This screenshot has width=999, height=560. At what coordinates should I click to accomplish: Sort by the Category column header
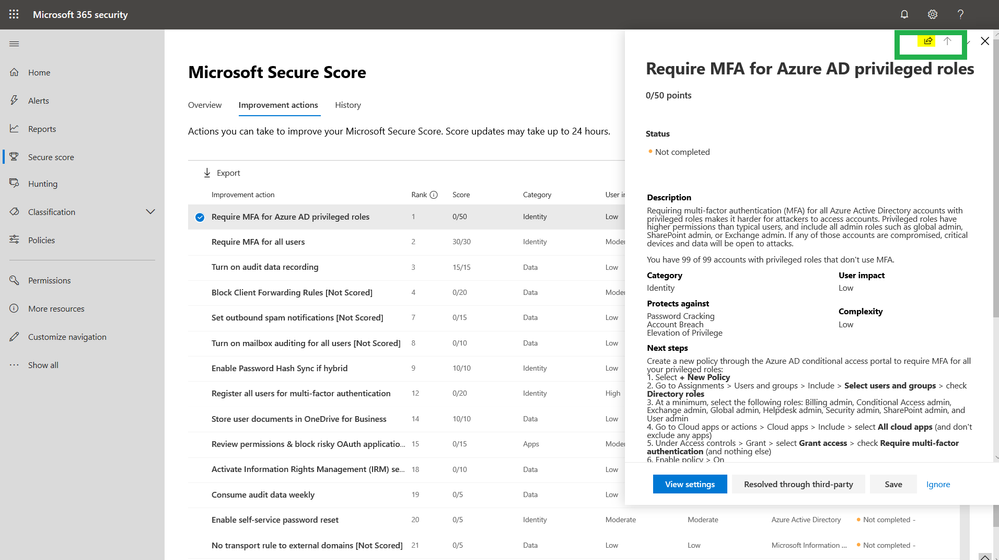pyautogui.click(x=537, y=195)
